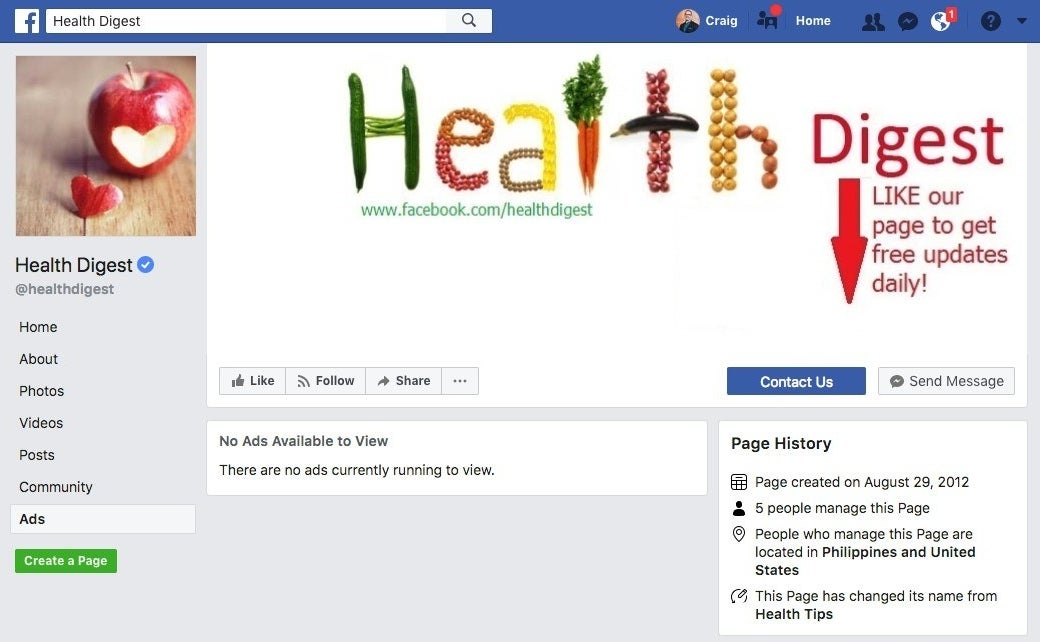1040x642 pixels.
Task: Expand the account dropdown arrow
Action: (1021, 21)
